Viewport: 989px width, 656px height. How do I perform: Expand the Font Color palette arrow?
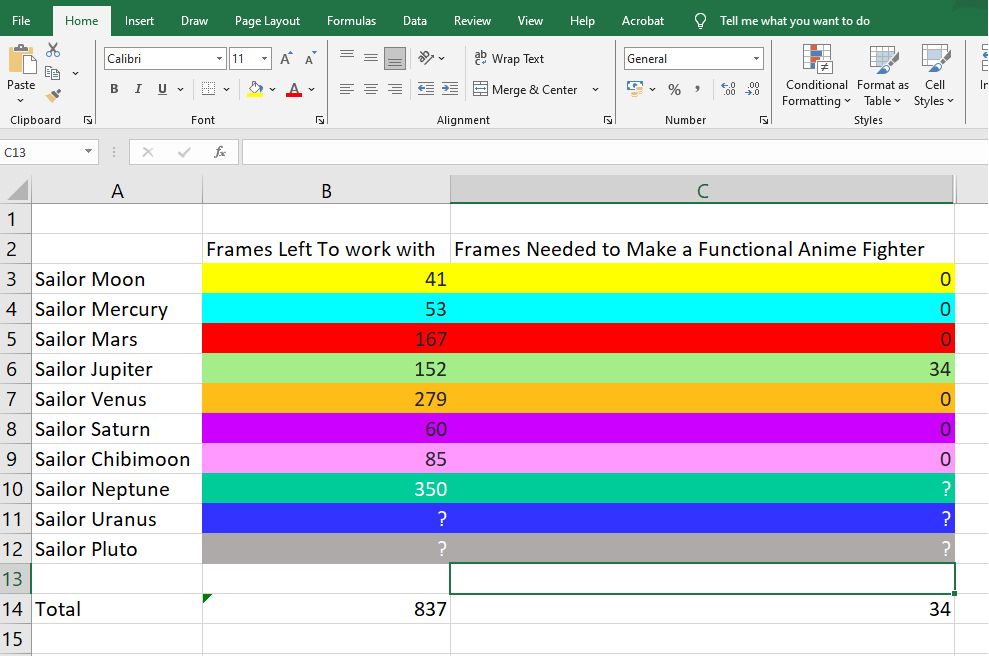[312, 90]
